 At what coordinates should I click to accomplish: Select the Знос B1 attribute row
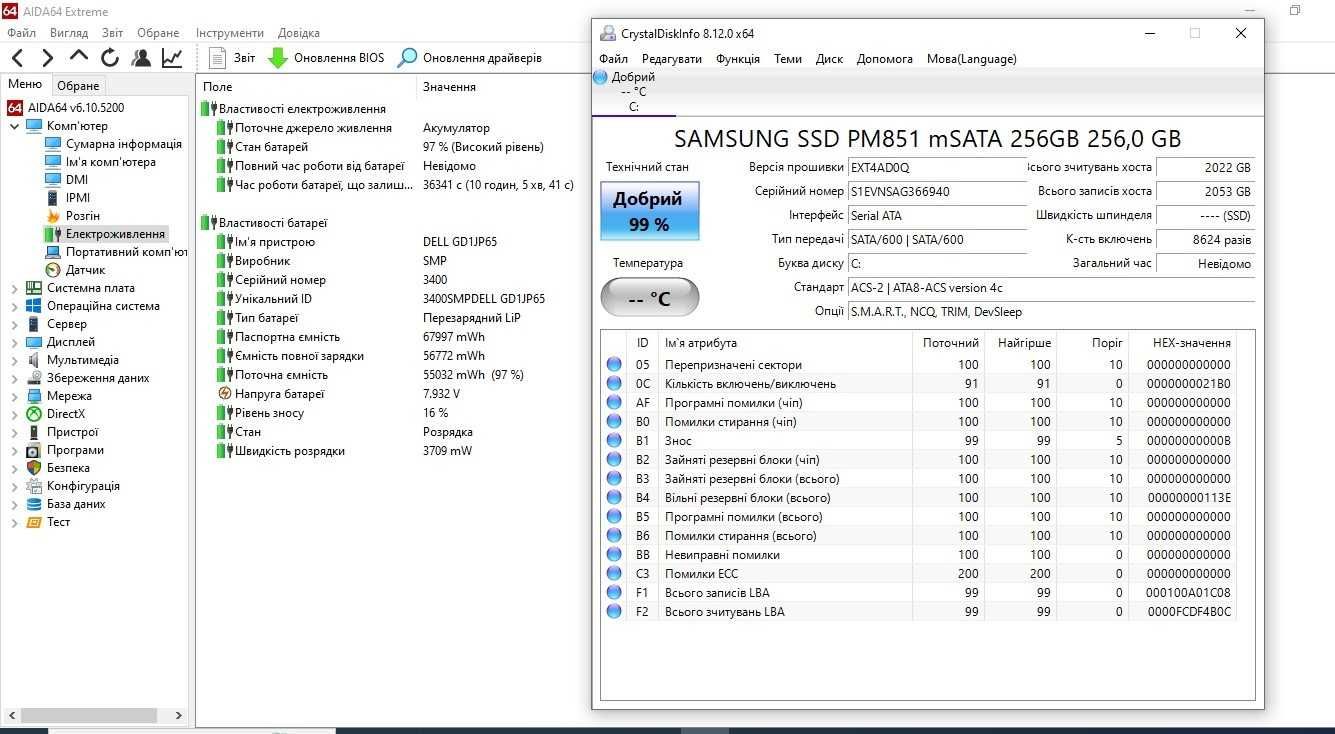pyautogui.click(x=920, y=441)
